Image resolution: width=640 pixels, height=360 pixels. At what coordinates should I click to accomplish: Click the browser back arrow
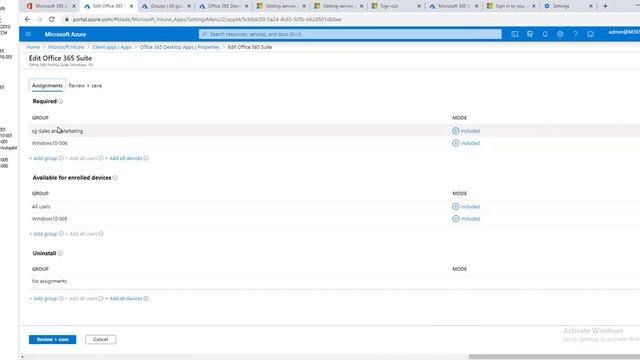tap(27, 19)
